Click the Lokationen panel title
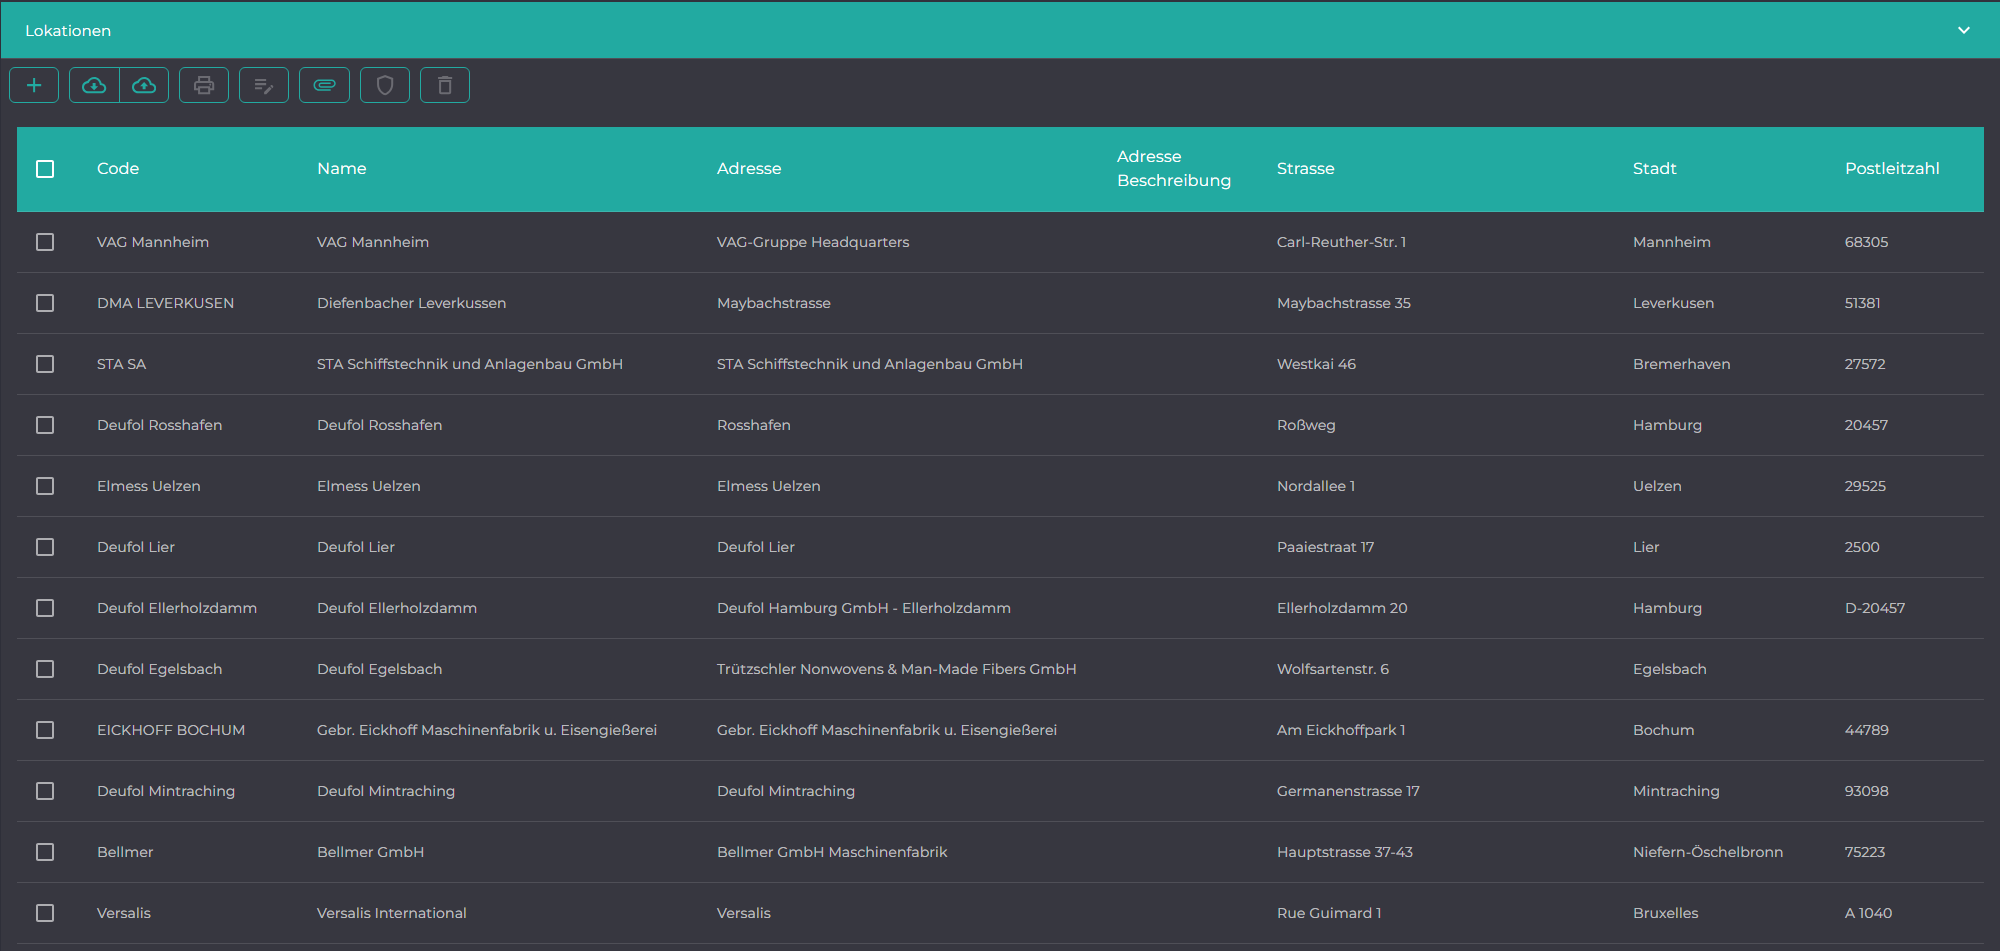This screenshot has height=951, width=2000. point(68,31)
